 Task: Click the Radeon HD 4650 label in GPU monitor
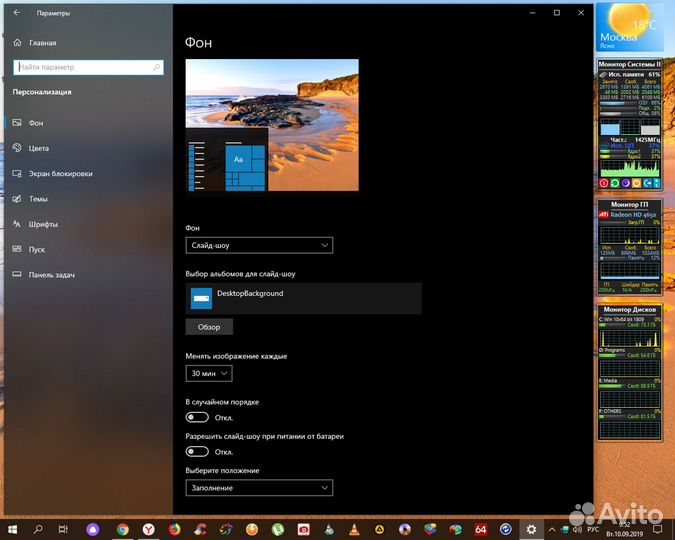tap(633, 214)
